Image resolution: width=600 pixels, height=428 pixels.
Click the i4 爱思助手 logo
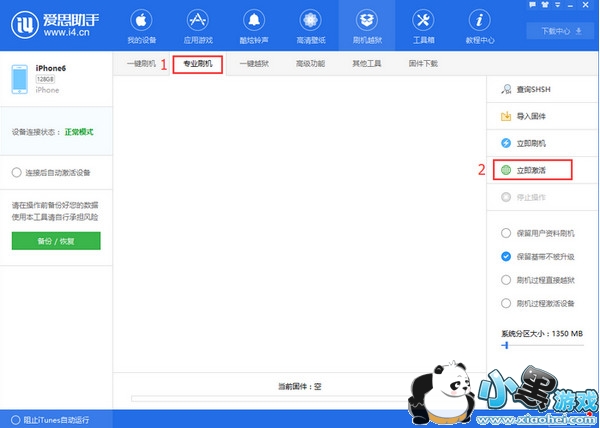55,25
